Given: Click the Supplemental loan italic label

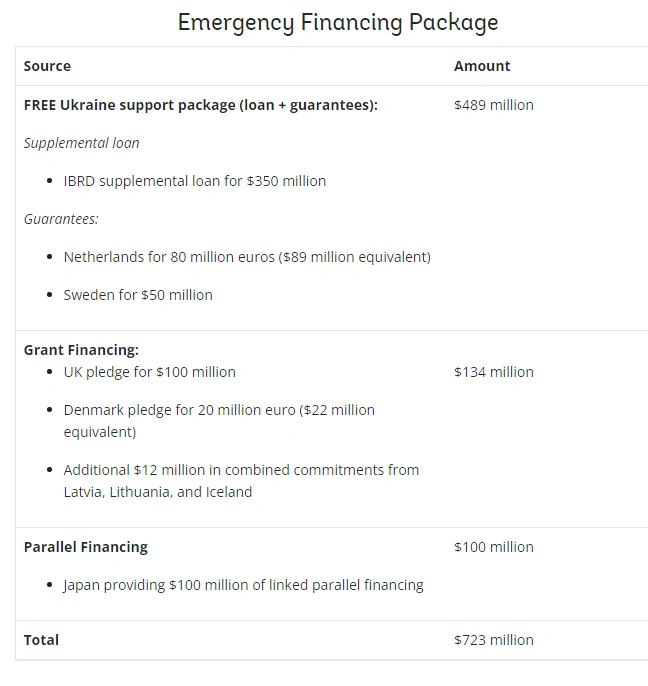Looking at the screenshot, I should click(x=82, y=143).
